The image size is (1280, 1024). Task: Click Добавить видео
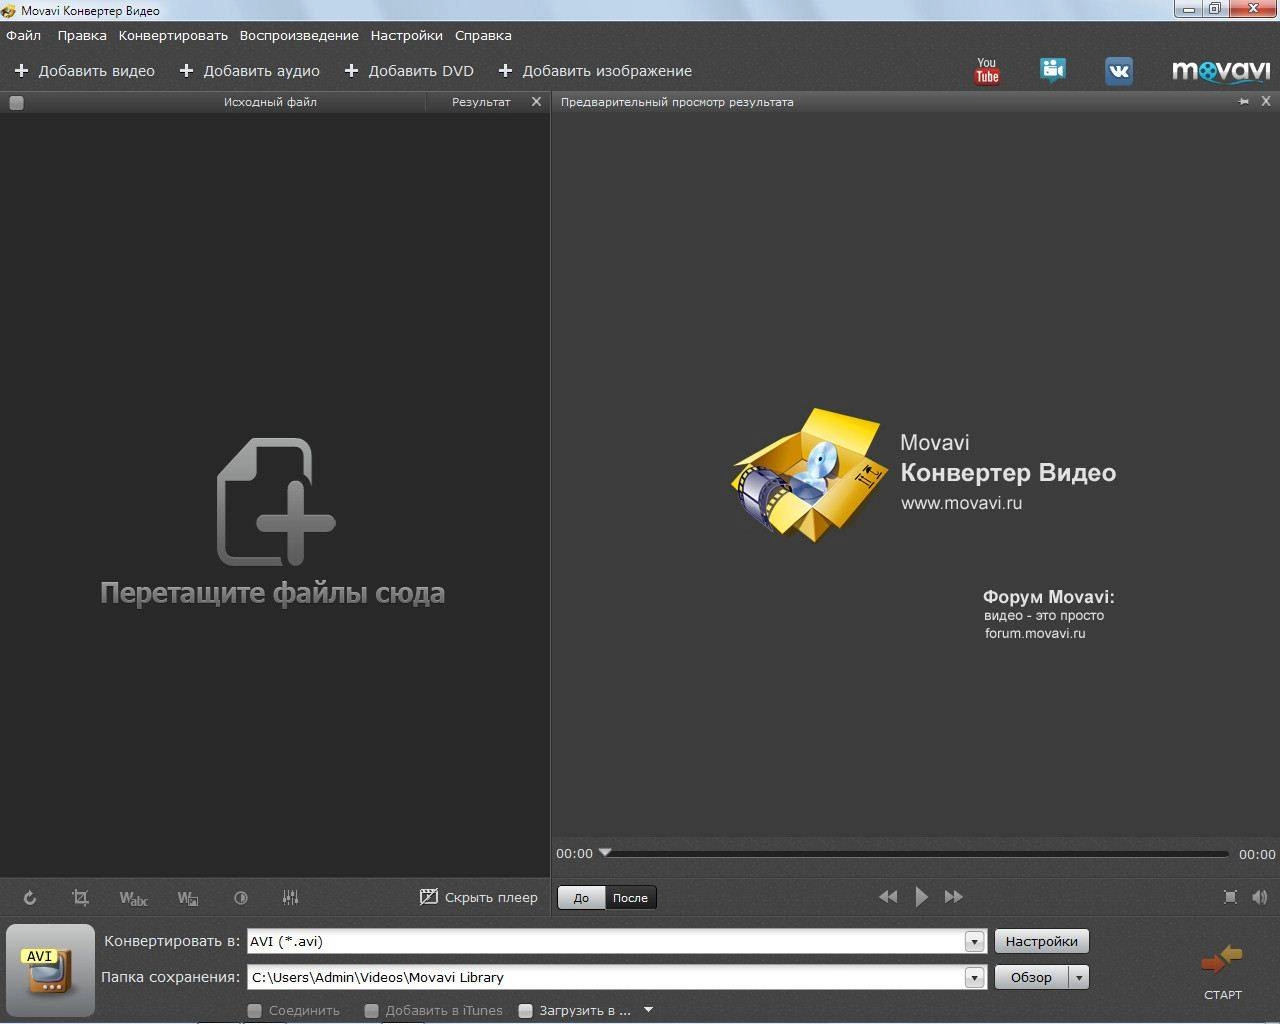tap(85, 71)
